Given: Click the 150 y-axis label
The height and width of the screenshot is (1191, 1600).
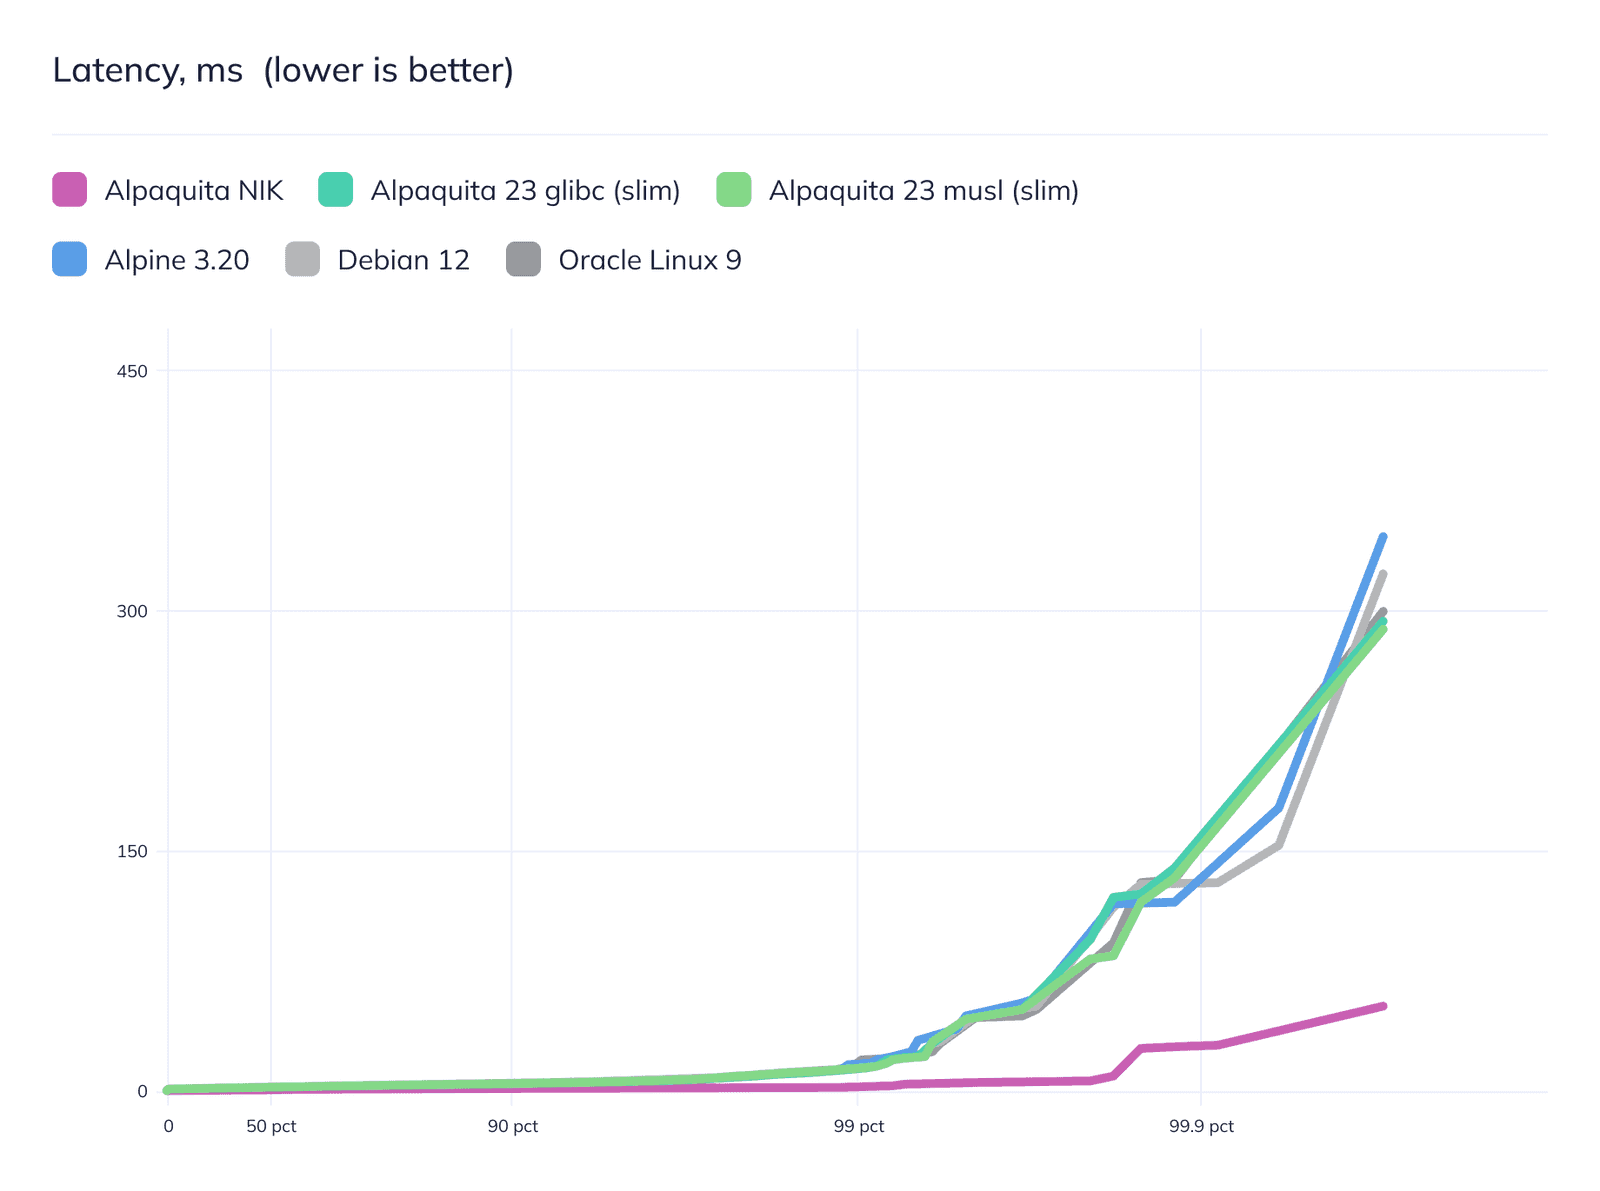Looking at the screenshot, I should [x=132, y=852].
